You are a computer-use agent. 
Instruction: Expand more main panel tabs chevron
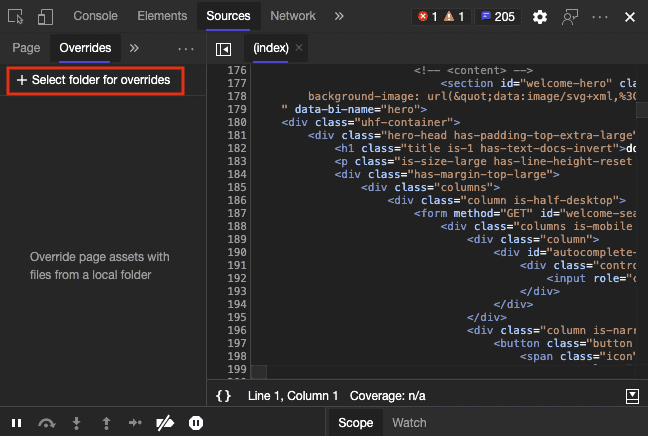click(x=339, y=16)
